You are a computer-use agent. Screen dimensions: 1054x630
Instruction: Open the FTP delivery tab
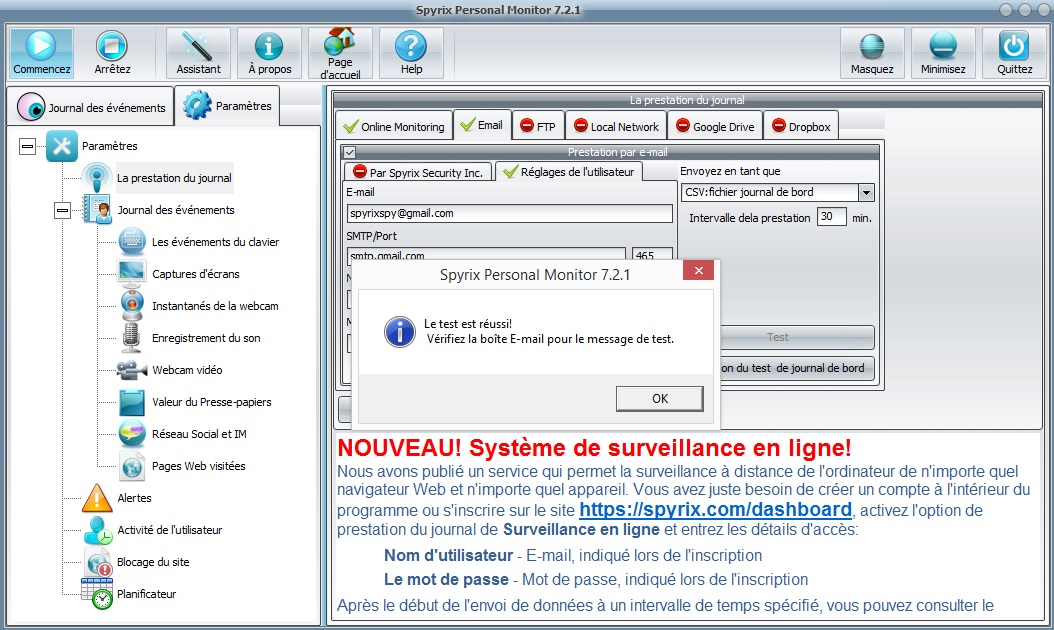538,126
